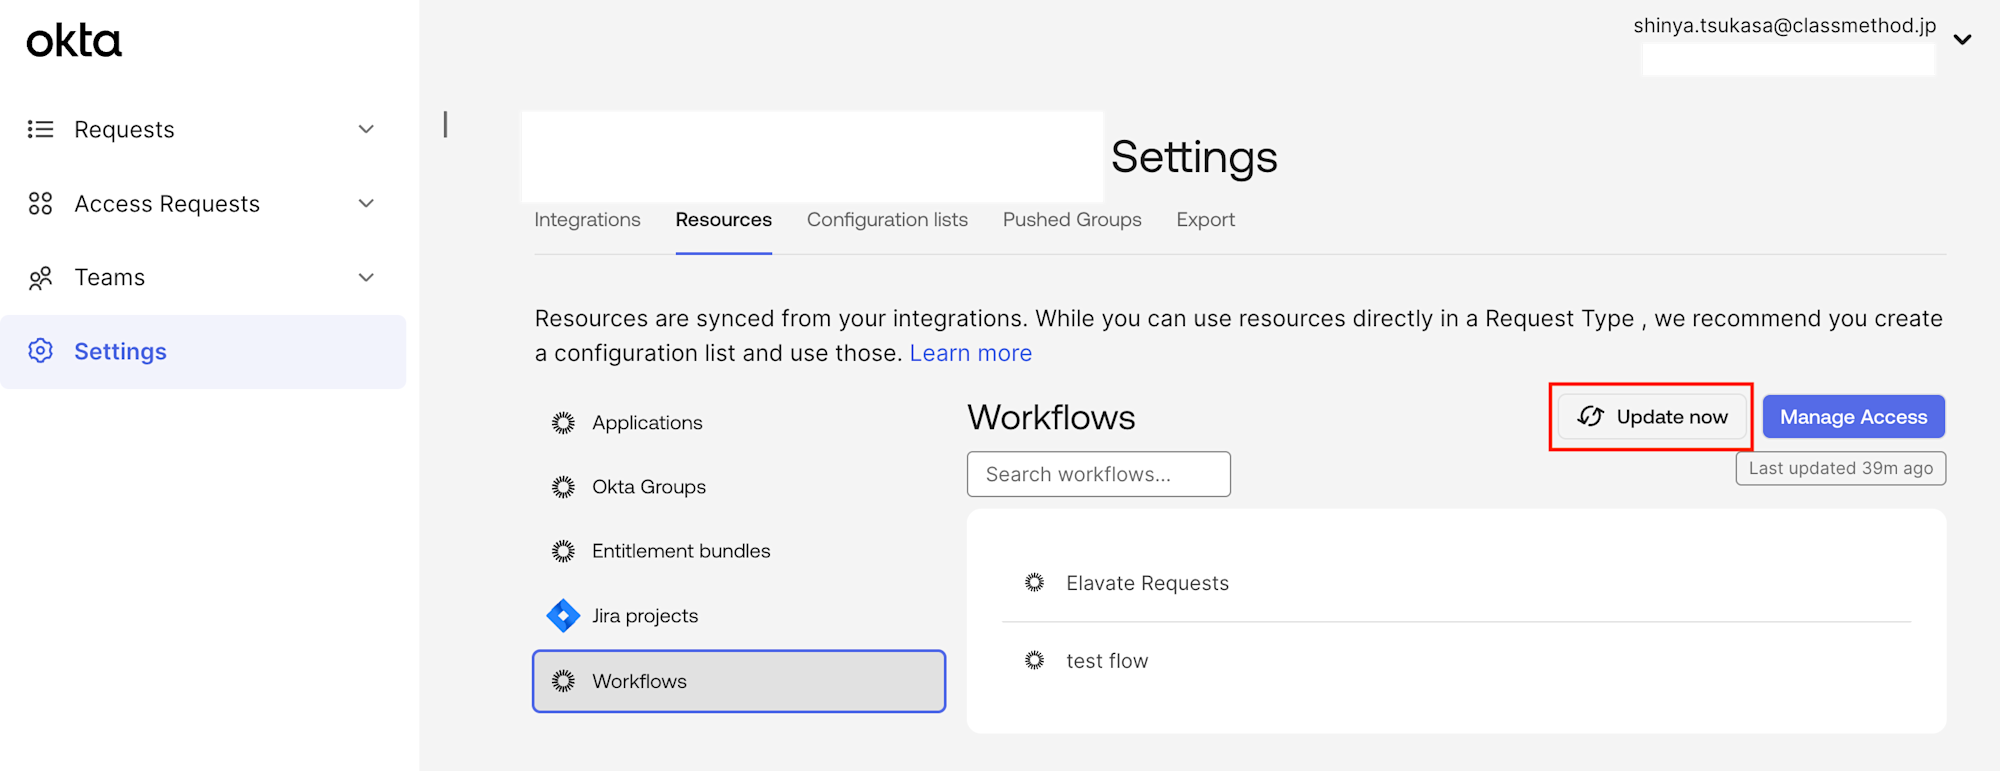Expand the Teams menu chevron
The image size is (2000, 771).
[x=366, y=277]
